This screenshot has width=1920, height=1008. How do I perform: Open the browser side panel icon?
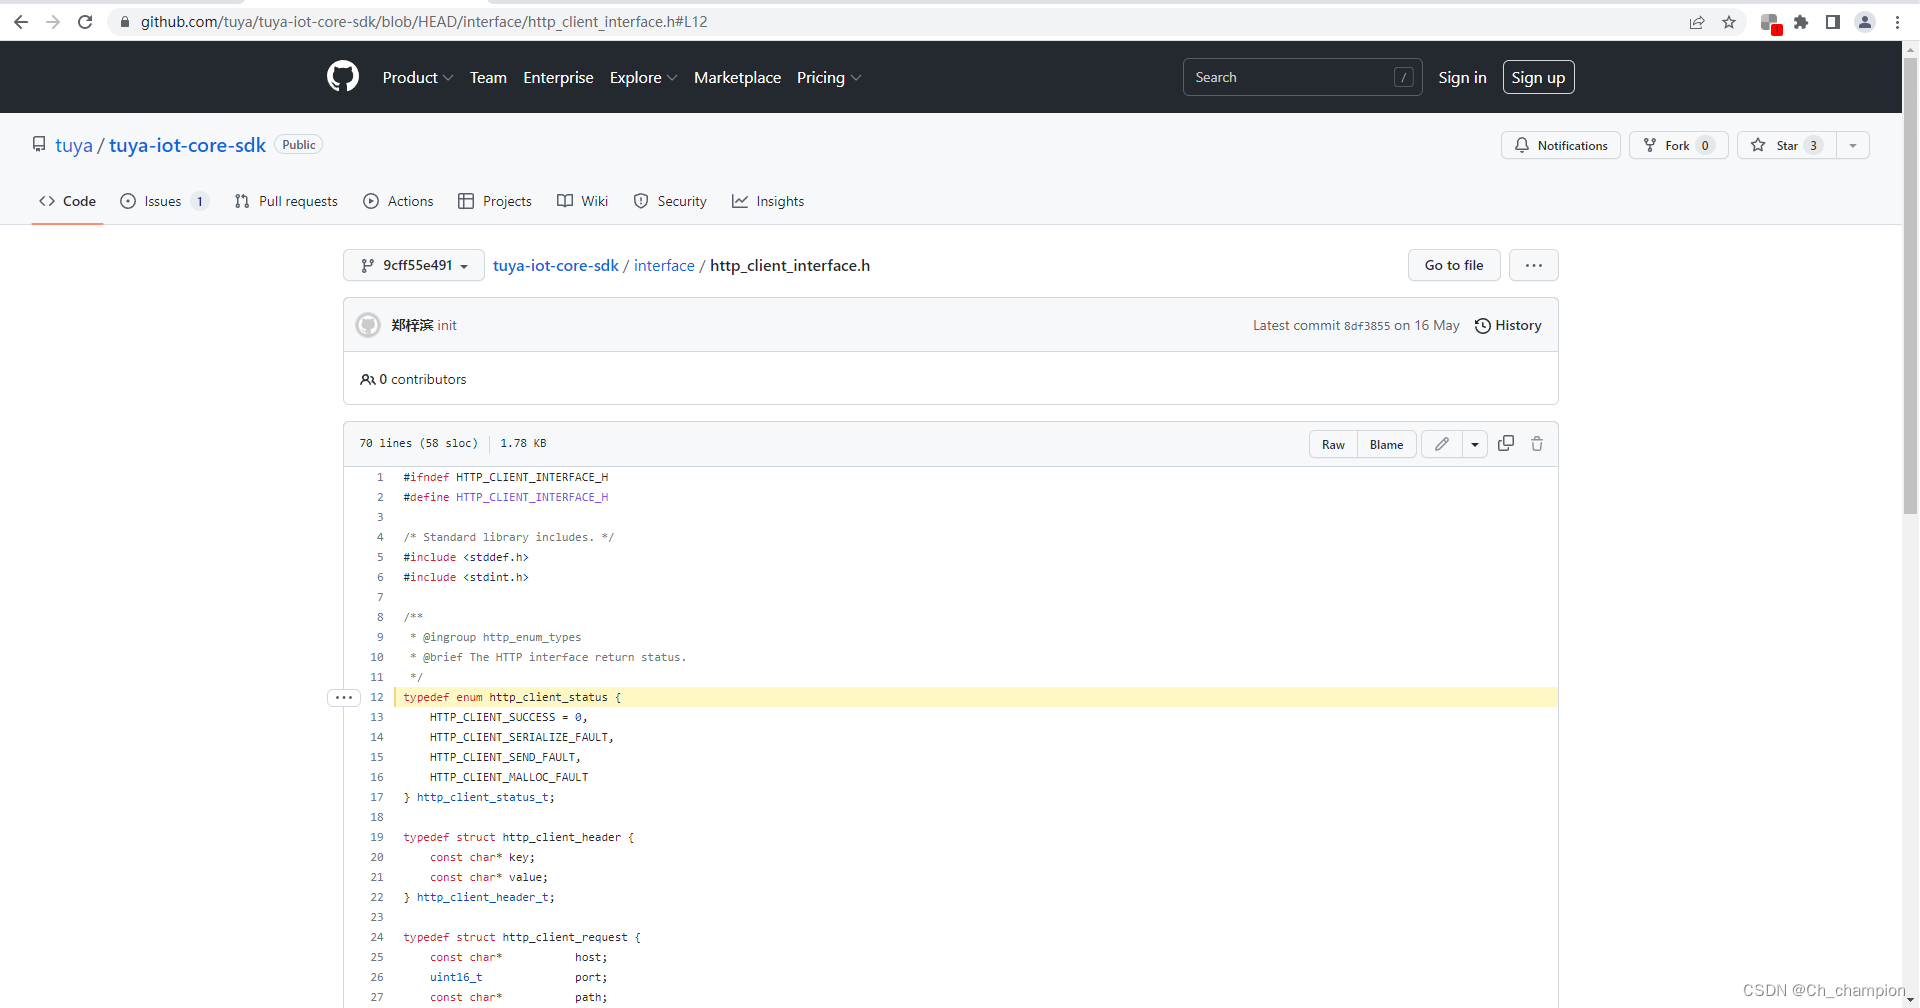pyautogui.click(x=1833, y=22)
